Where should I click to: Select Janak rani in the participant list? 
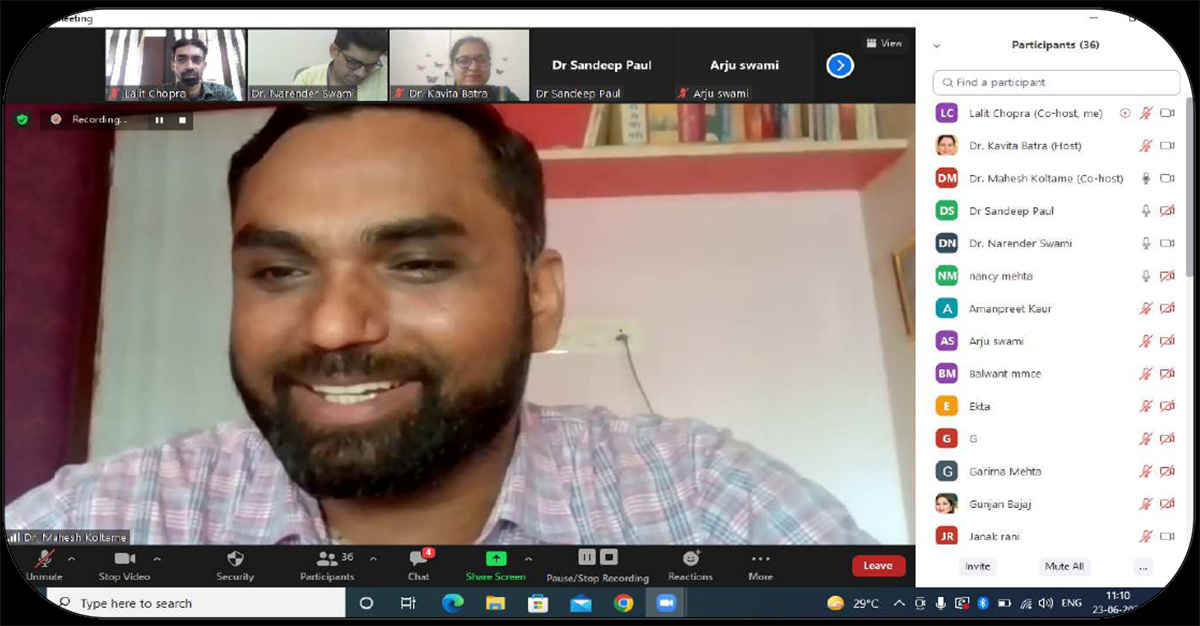(x=1056, y=536)
